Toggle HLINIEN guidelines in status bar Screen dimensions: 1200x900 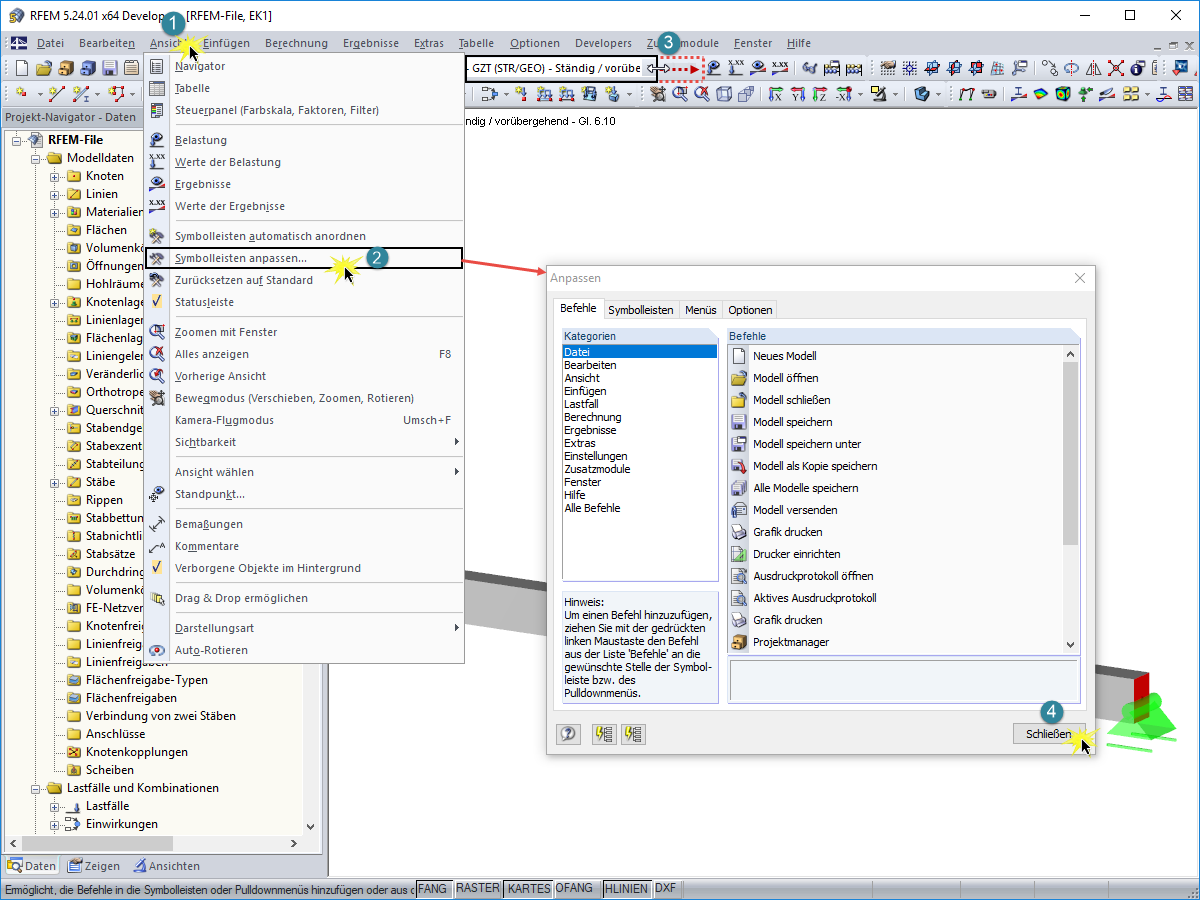click(625, 888)
